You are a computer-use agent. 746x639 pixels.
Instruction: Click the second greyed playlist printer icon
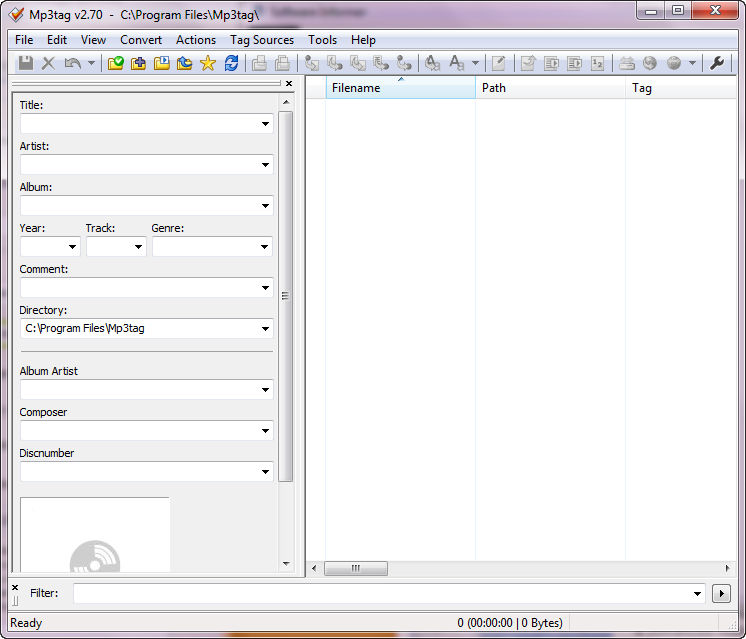coord(283,63)
